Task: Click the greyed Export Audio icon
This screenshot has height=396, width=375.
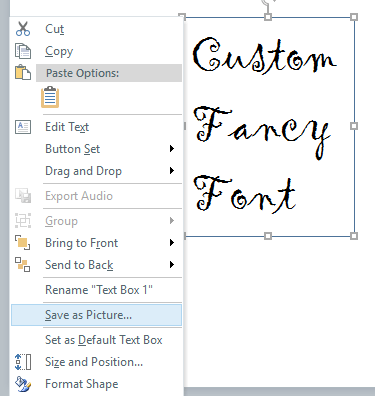Action: coord(23,196)
